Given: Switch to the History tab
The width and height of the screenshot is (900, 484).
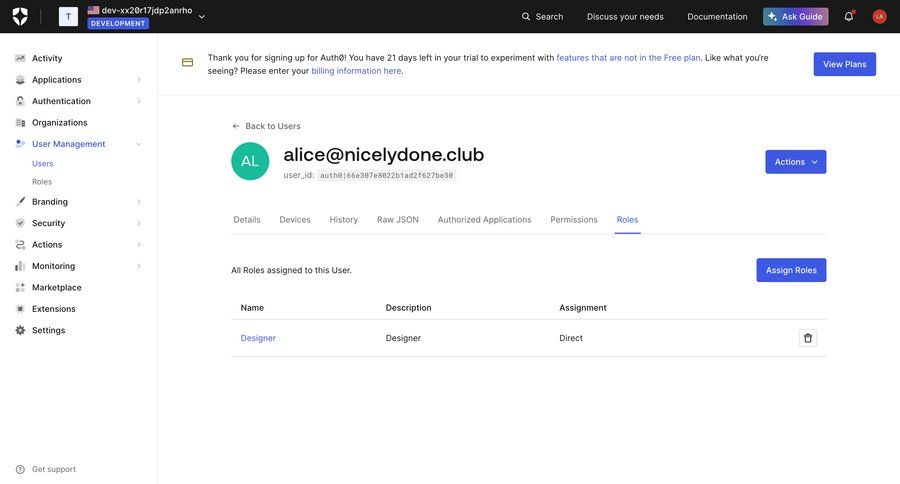Looking at the screenshot, I should (x=344, y=220).
